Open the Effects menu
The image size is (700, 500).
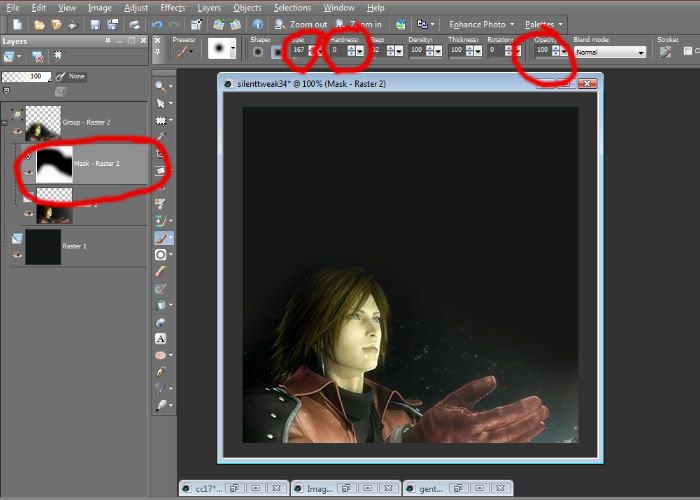pos(172,8)
